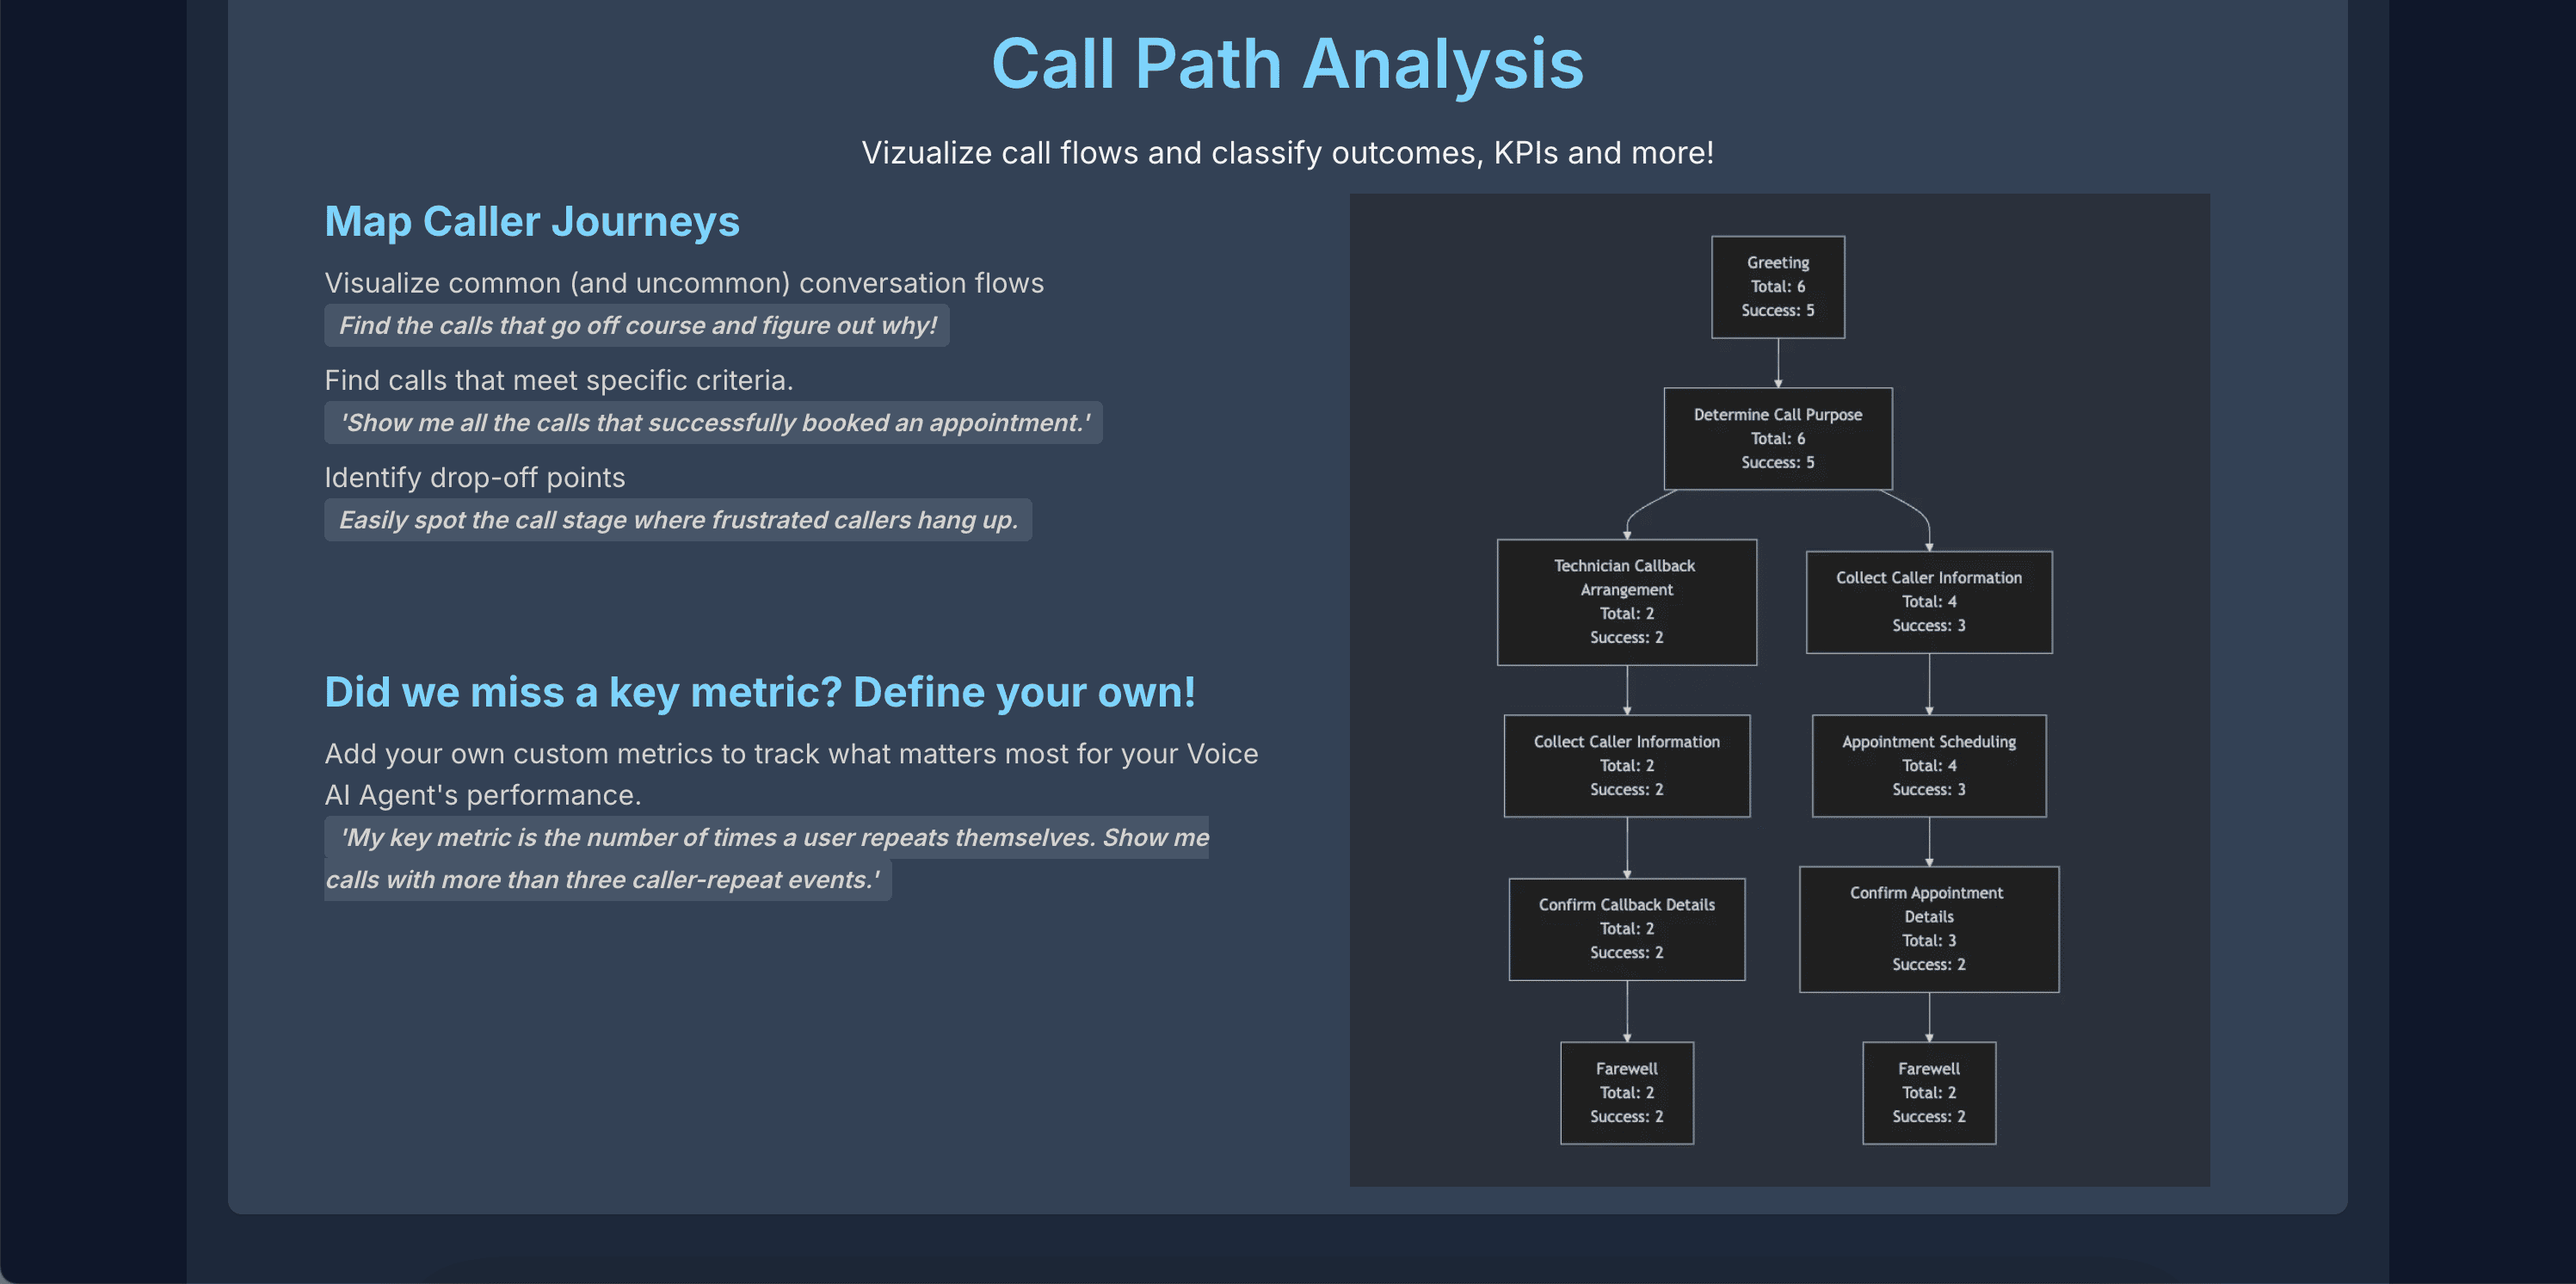This screenshot has width=2576, height=1284.
Task: Click Technician Callback Arrangement node
Action: (1626, 602)
